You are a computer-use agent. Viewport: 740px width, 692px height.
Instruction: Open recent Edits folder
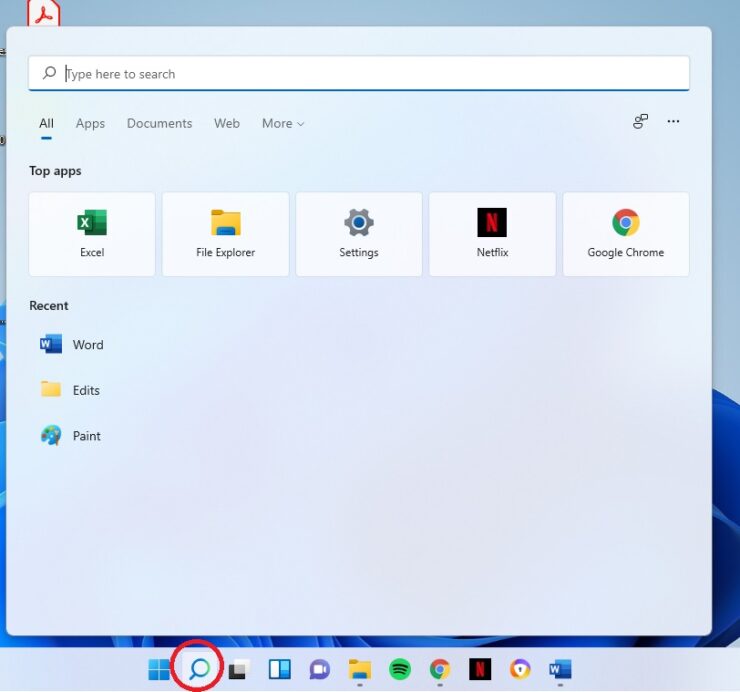tap(70, 390)
